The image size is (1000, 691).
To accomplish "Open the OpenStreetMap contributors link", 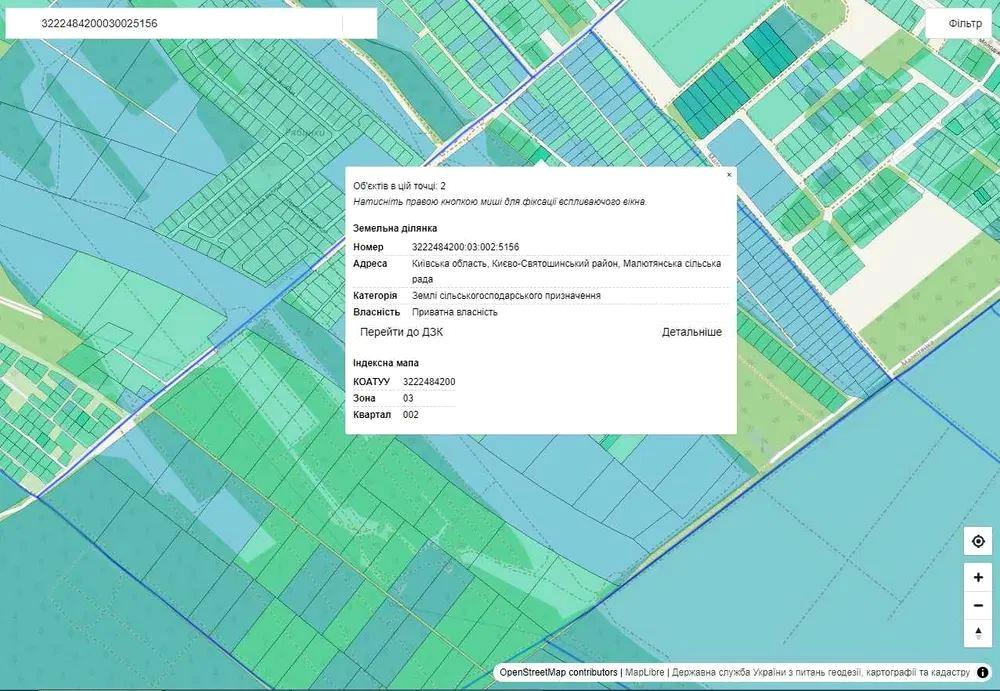I will click(558, 673).
